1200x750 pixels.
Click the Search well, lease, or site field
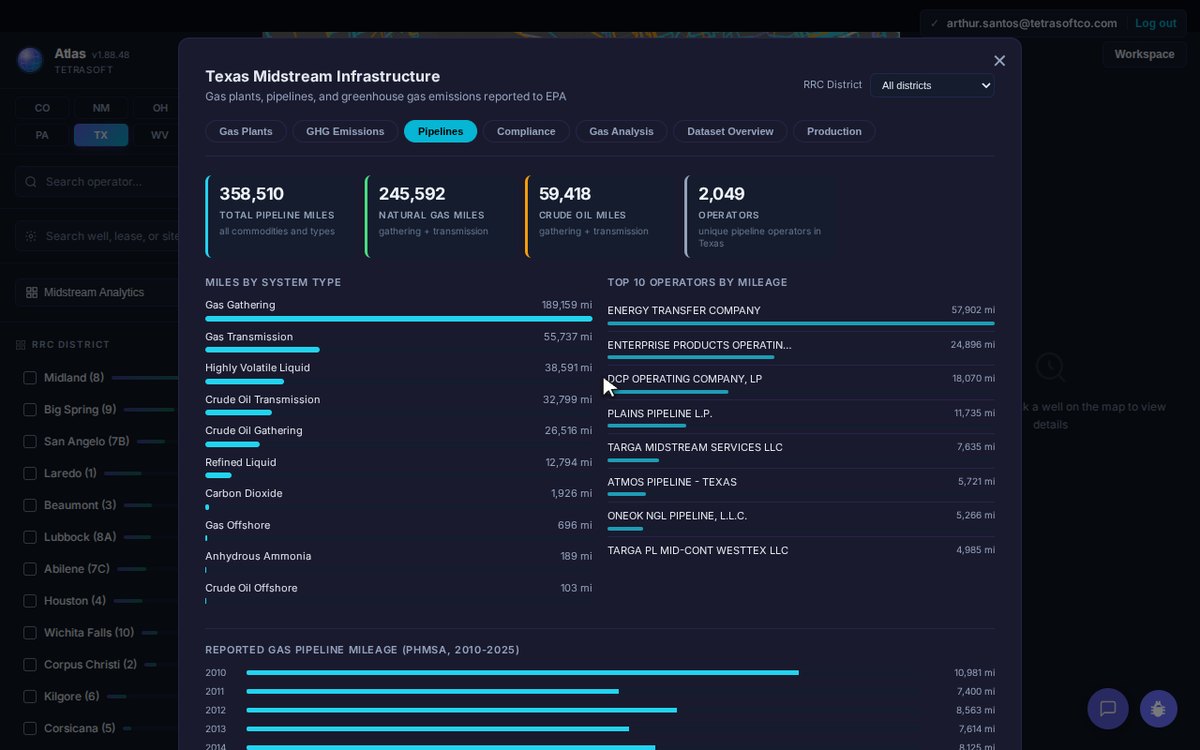click(98, 236)
